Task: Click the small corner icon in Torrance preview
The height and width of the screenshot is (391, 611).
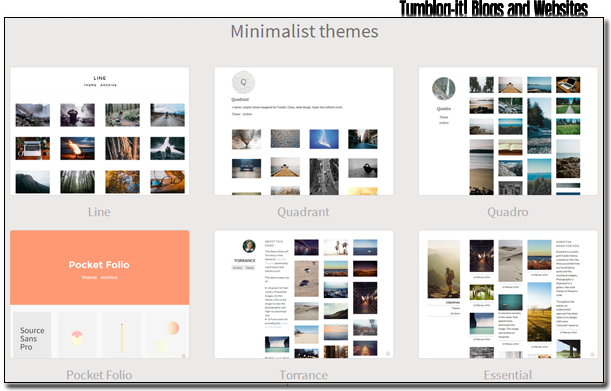Action: pyautogui.click(x=388, y=354)
